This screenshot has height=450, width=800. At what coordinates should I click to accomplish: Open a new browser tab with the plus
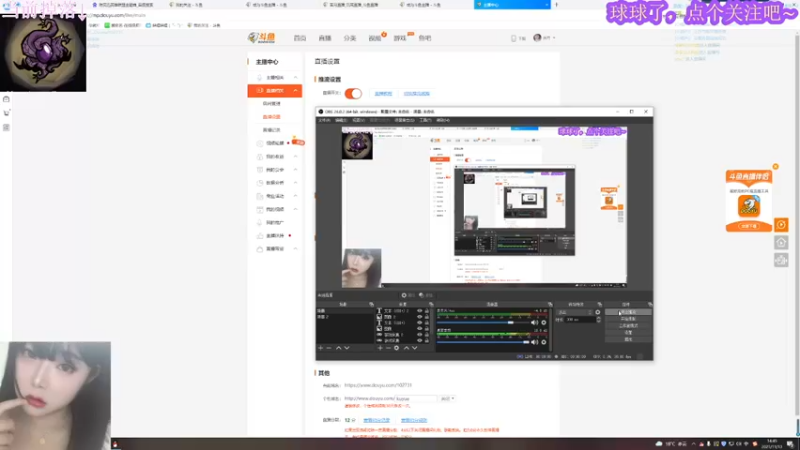(x=557, y=5)
